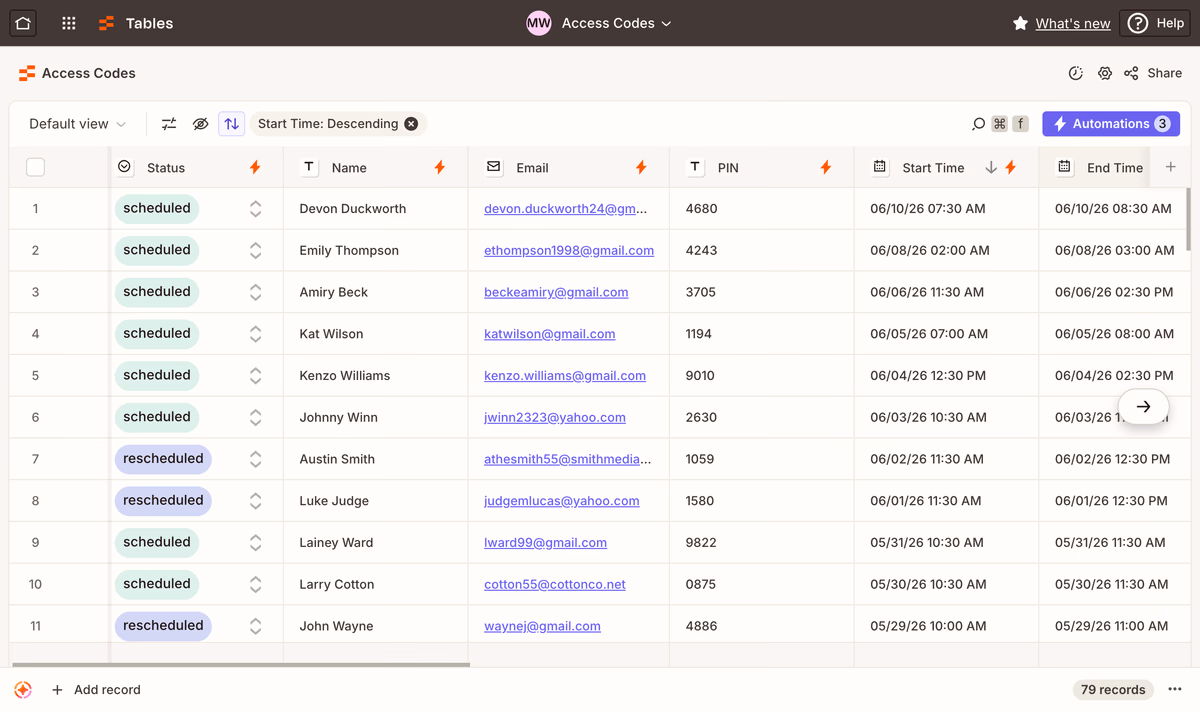Click the Tables logo icon
Viewport: 1200px width, 712px height.
pyautogui.click(x=107, y=23)
